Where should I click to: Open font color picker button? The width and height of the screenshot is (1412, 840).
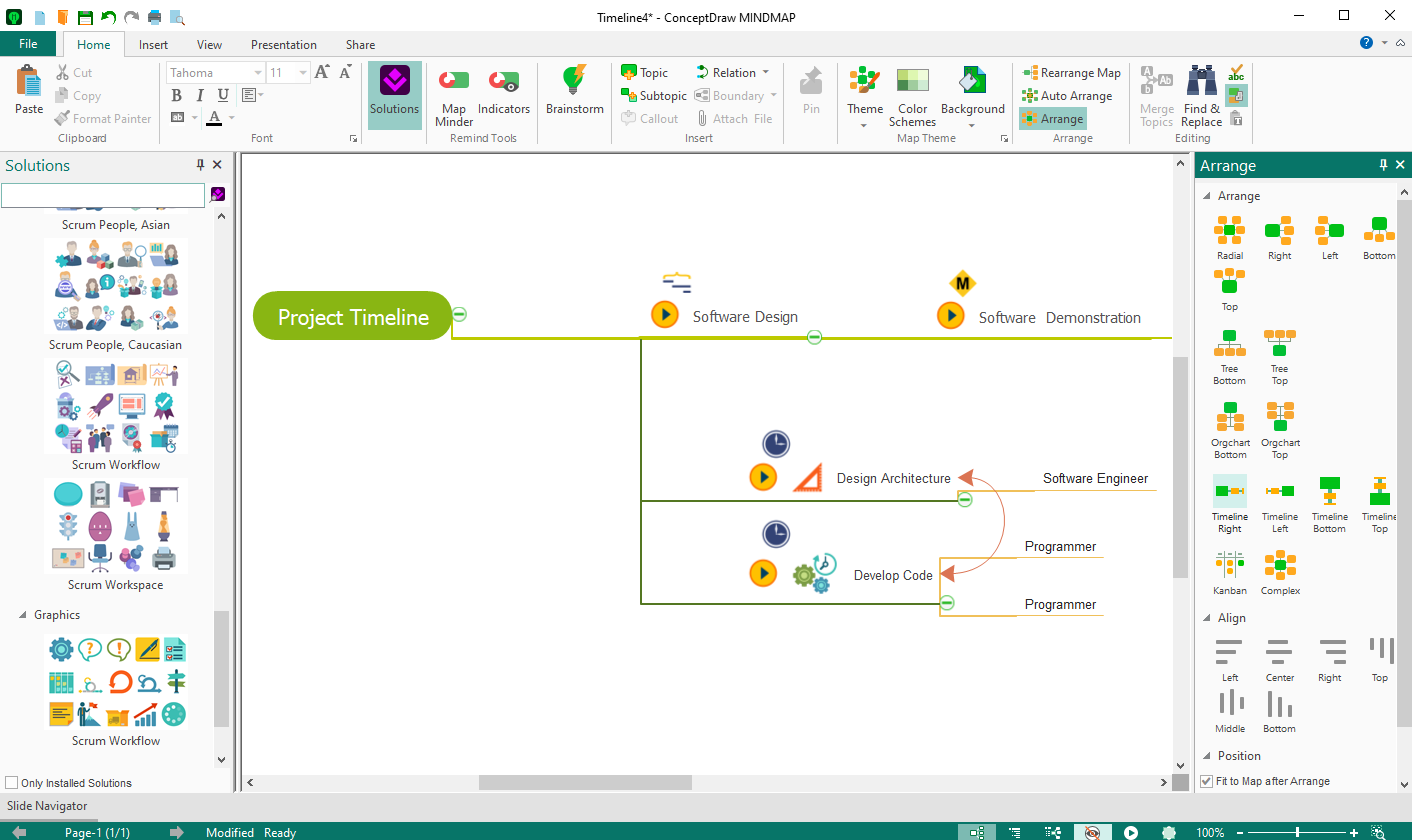[214, 118]
